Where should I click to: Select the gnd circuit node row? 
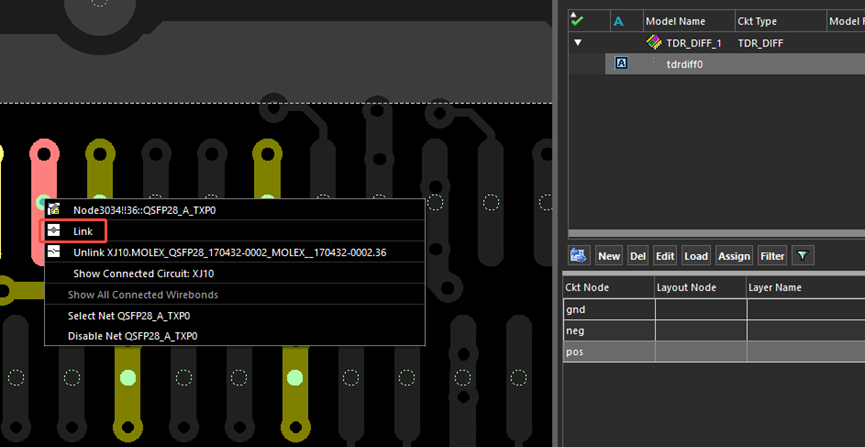(x=714, y=310)
